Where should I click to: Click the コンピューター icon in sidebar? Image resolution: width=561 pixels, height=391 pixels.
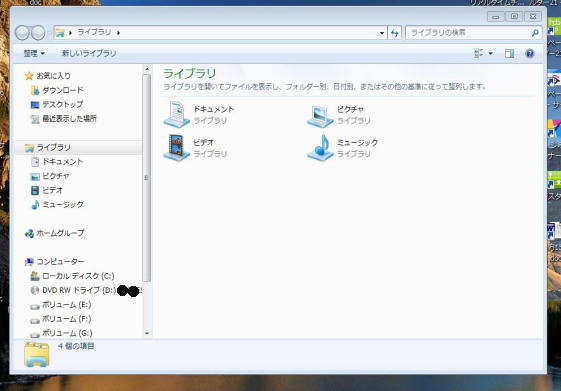[x=29, y=262]
